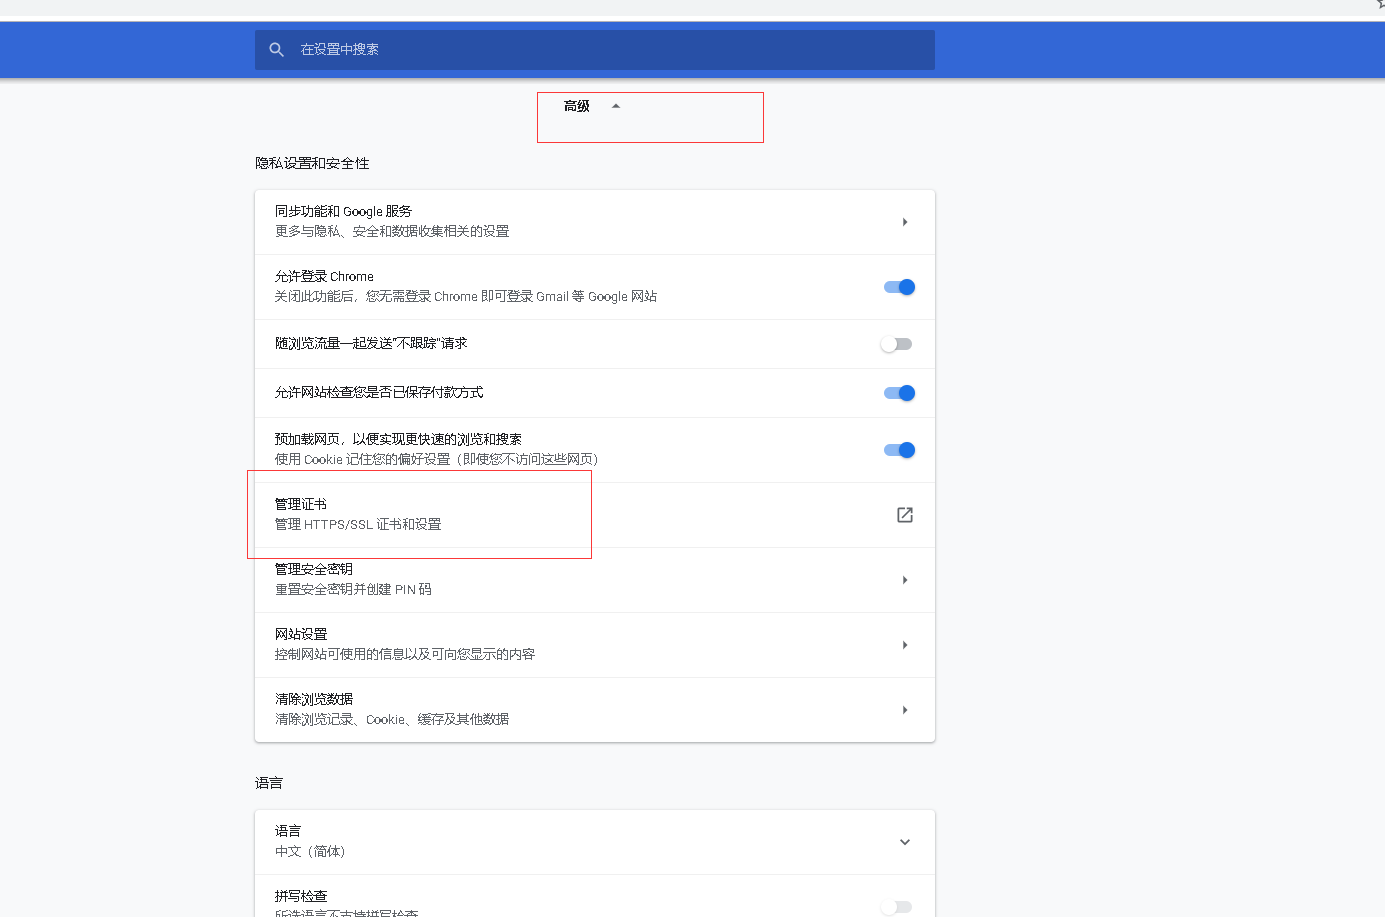This screenshot has height=917, width=1385.
Task: Click the arrow icon on 管理安全密钥 row
Action: pos(905,579)
